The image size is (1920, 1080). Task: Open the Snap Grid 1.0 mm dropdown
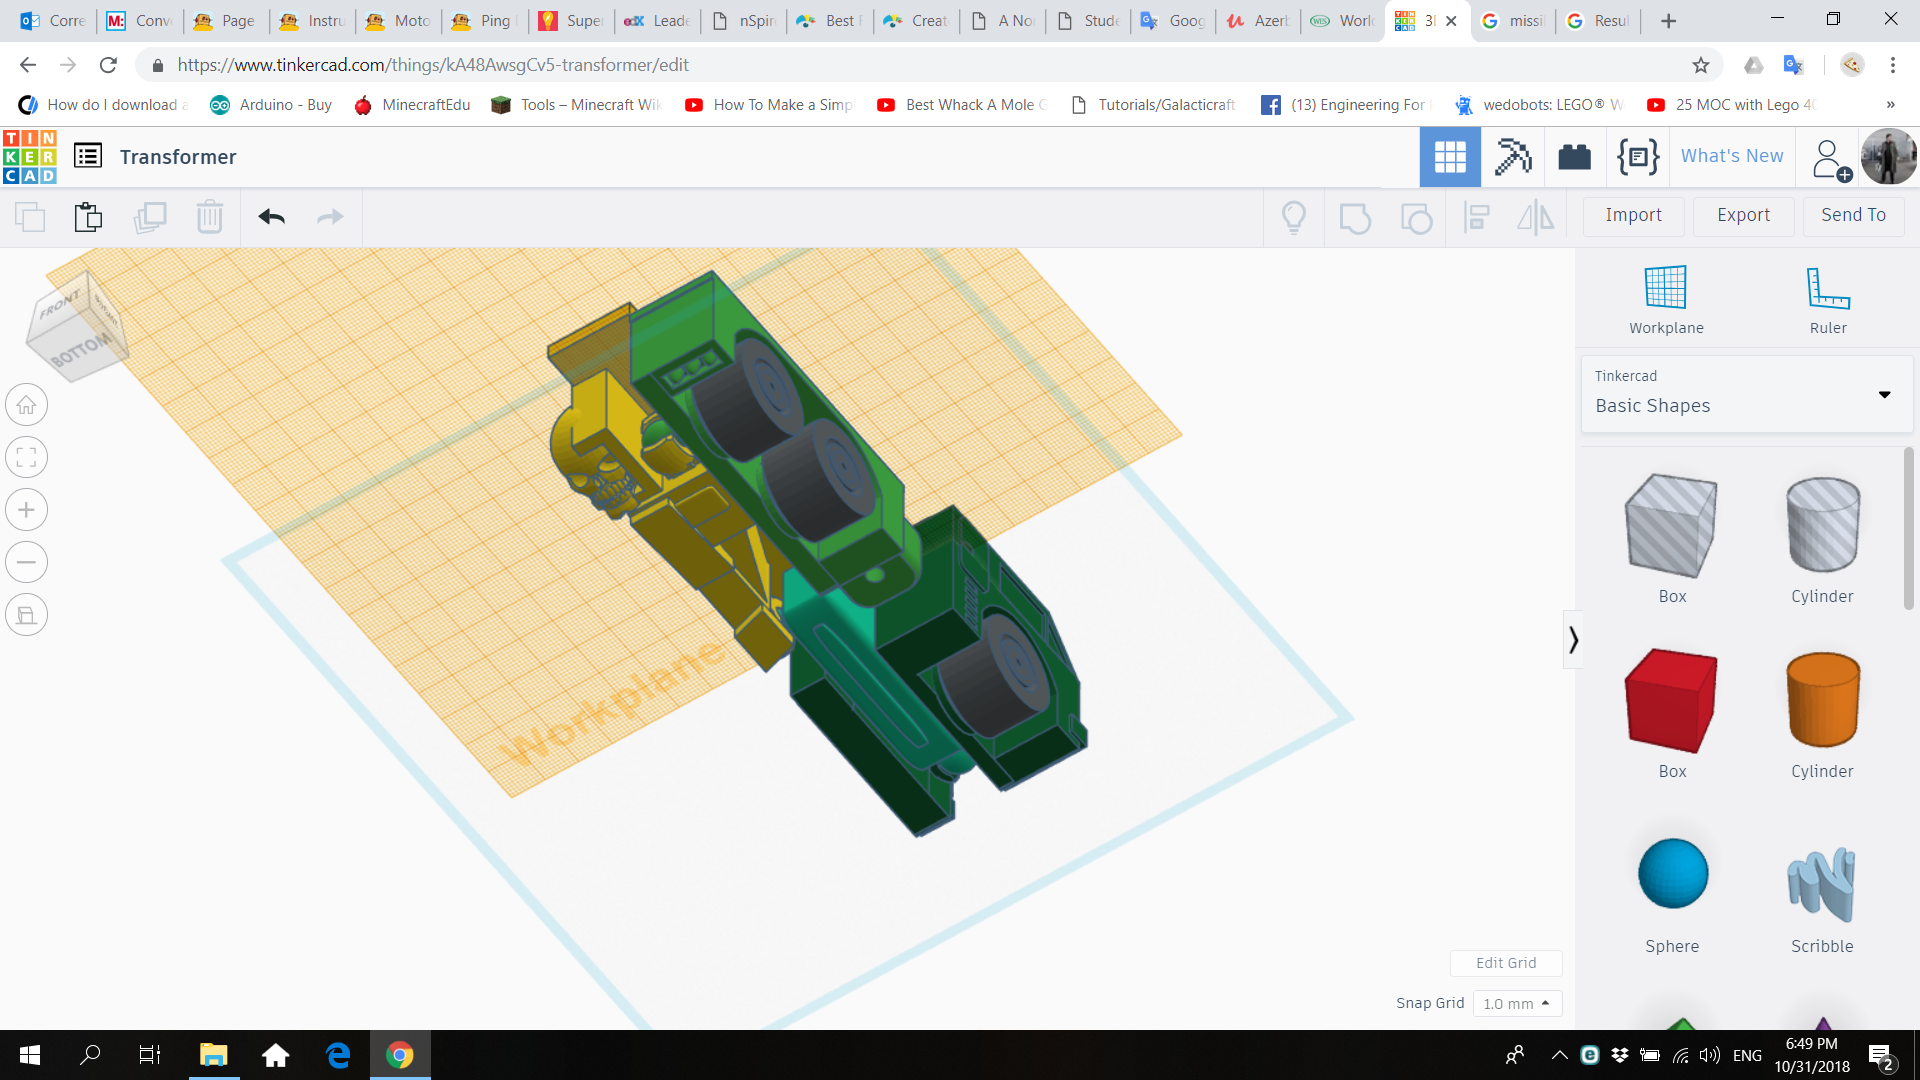(1516, 1003)
